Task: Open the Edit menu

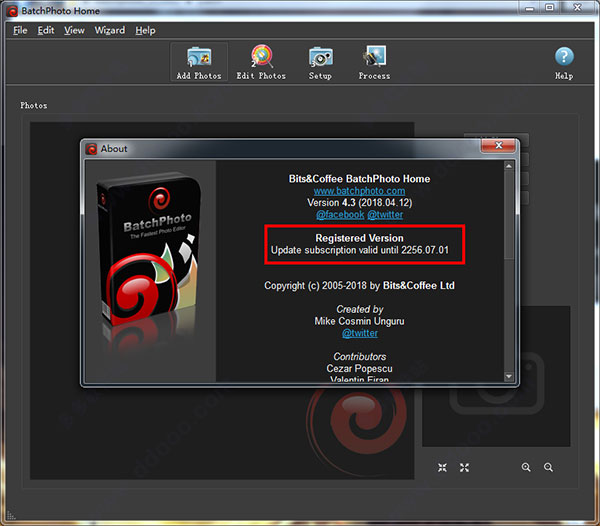Action: [46, 30]
